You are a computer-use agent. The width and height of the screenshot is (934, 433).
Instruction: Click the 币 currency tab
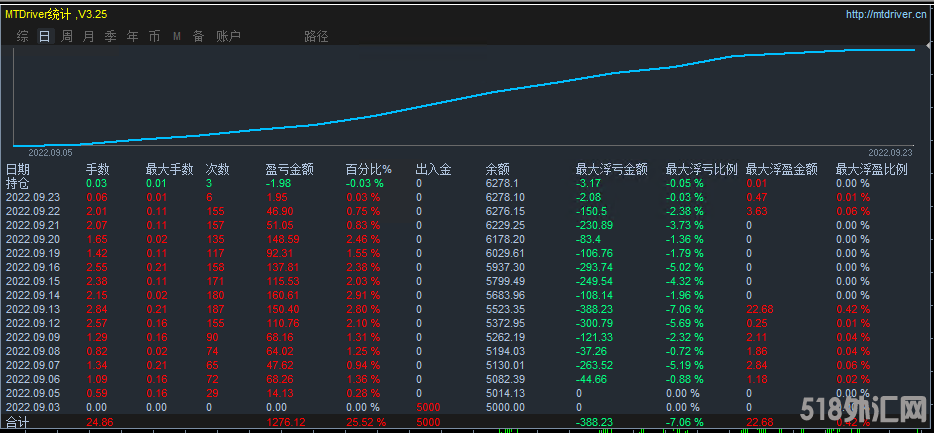(154, 36)
